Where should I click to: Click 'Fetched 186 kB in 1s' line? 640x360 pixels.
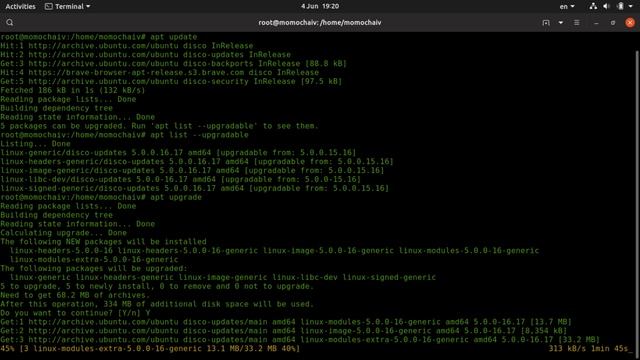tap(73, 90)
